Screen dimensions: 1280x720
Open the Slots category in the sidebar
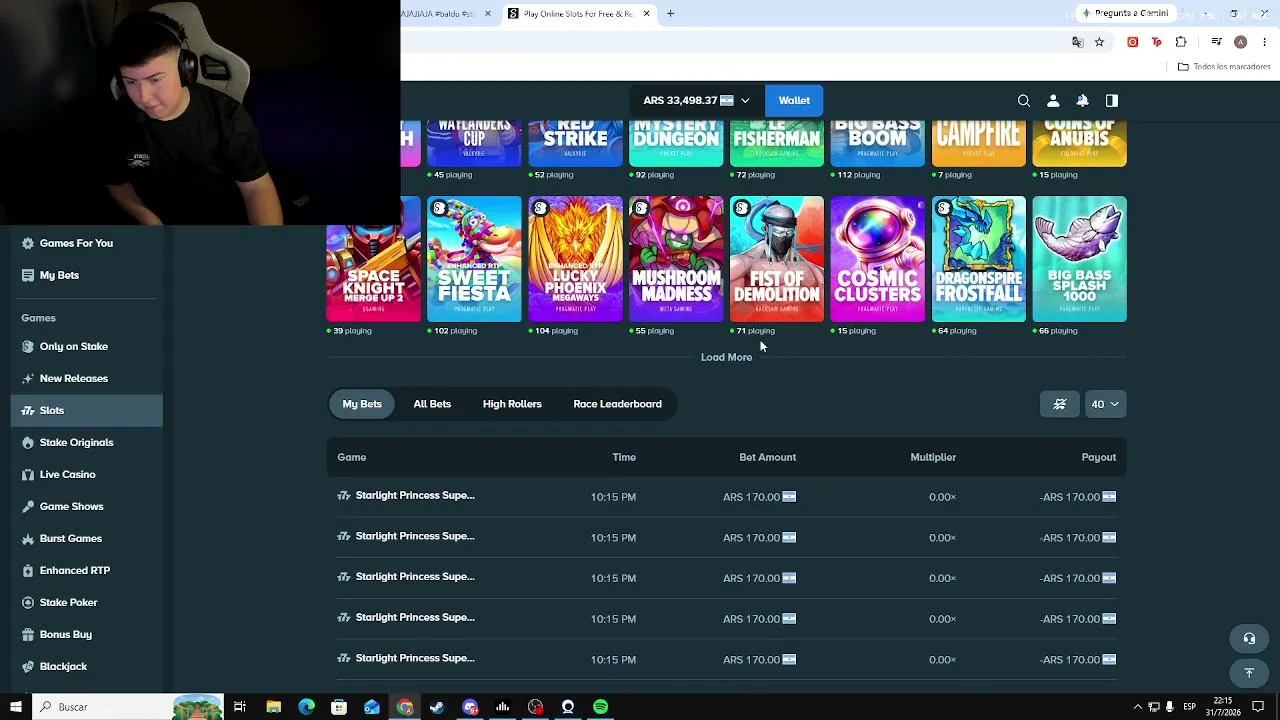point(87,410)
